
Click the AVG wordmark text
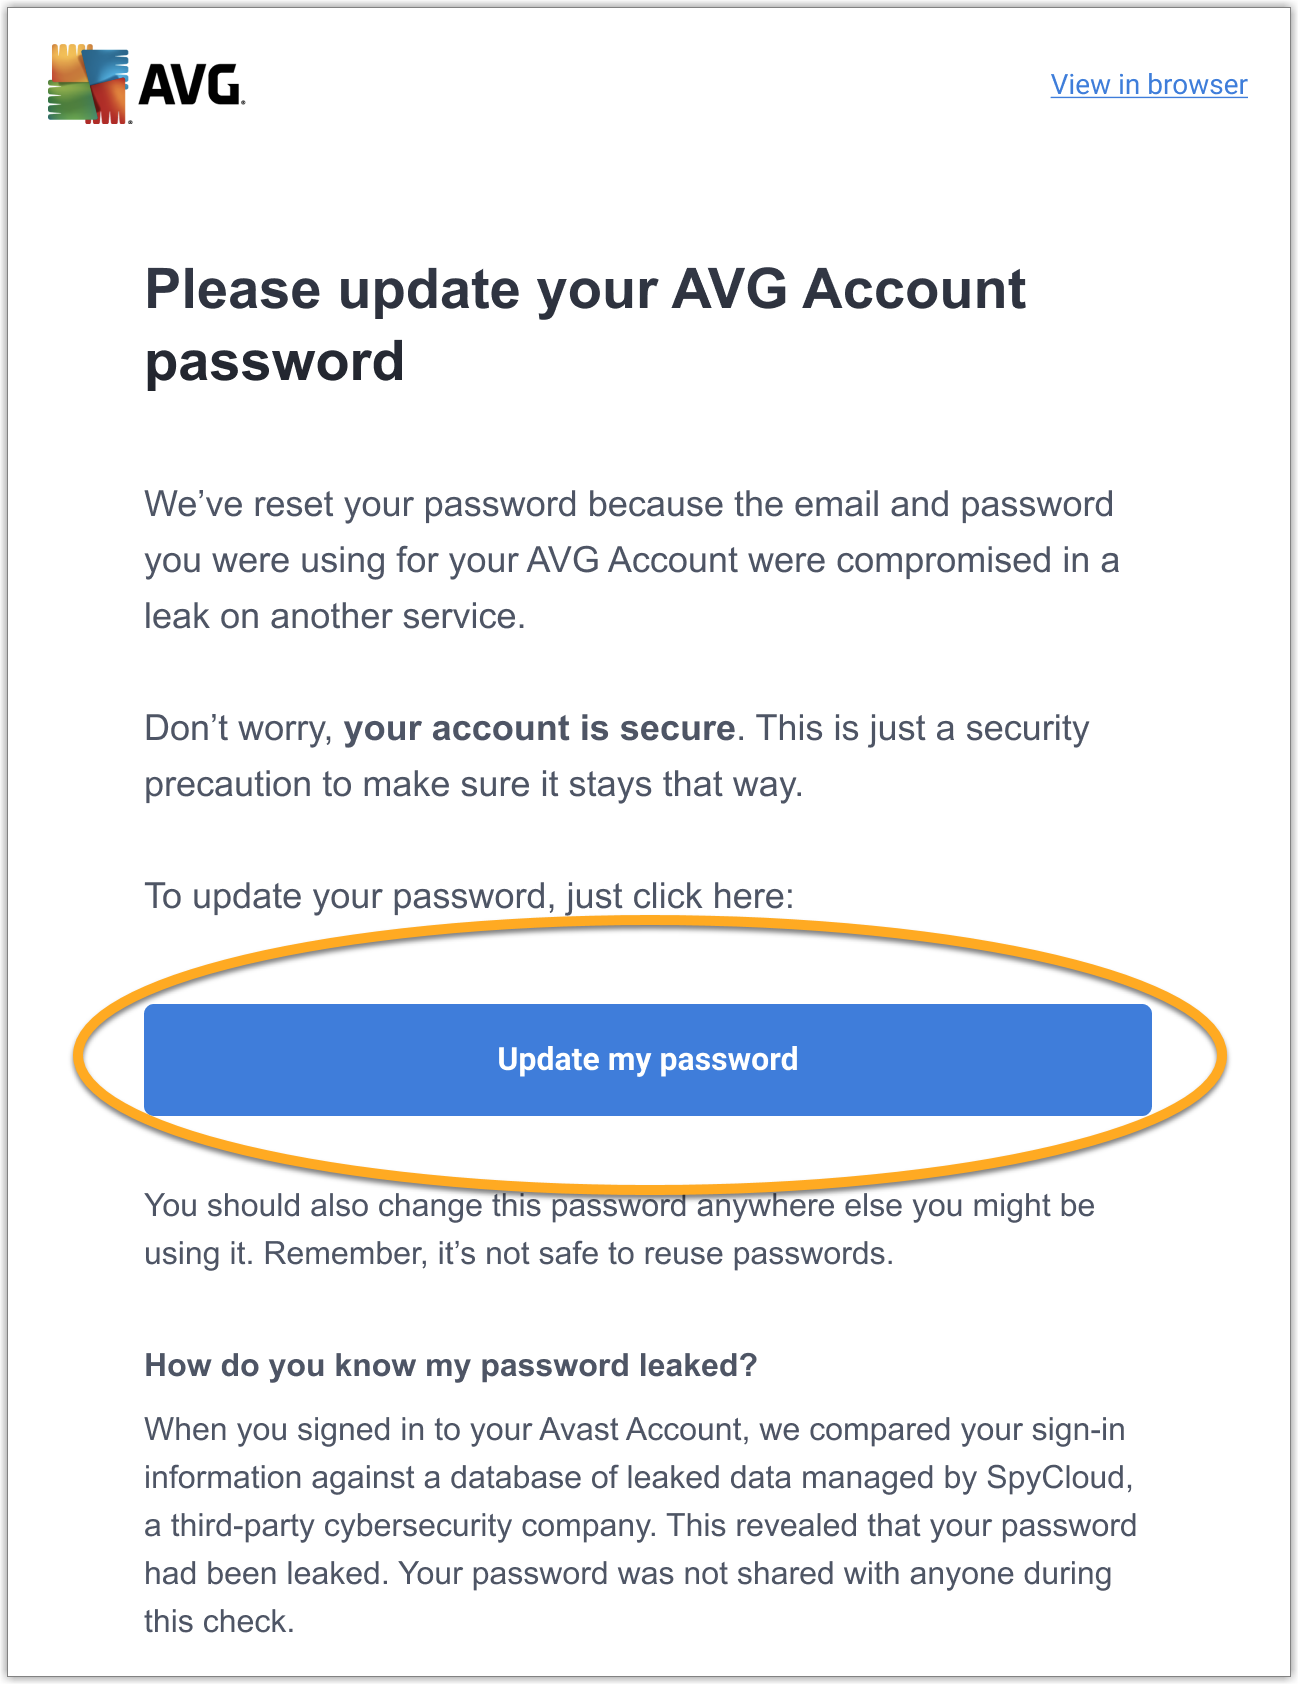pos(190,86)
